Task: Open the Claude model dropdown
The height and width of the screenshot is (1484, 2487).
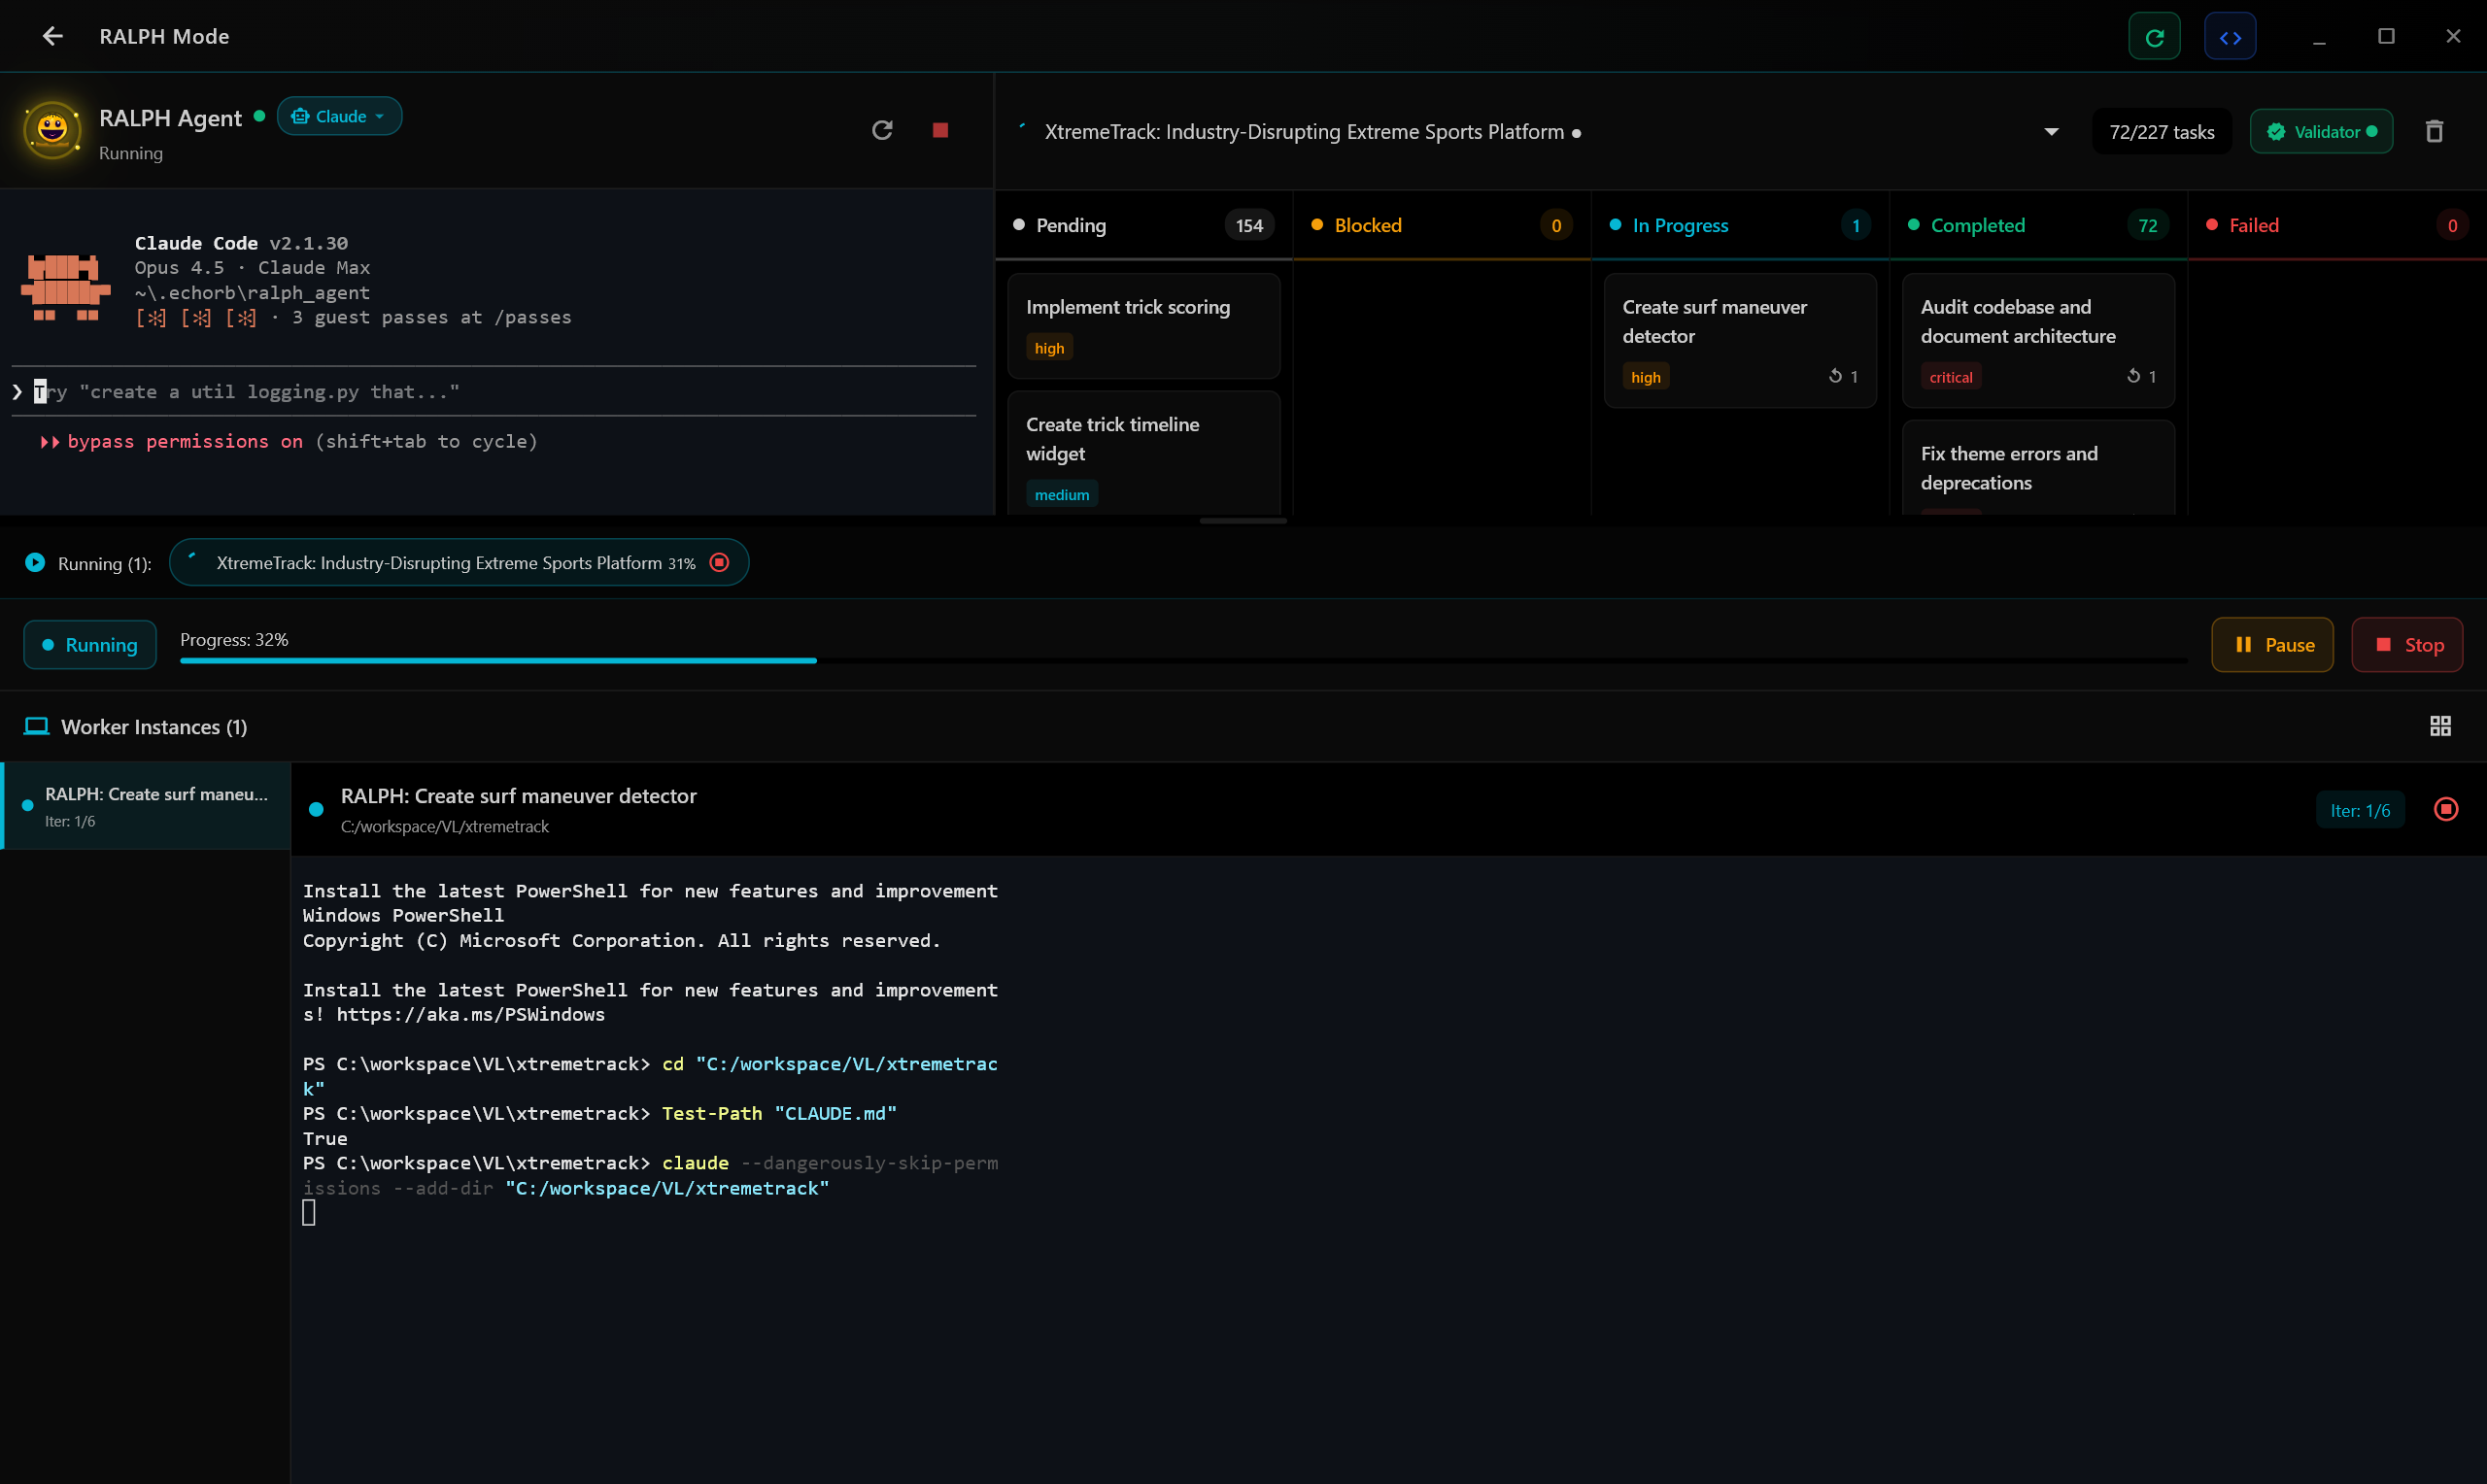Action: (x=339, y=117)
